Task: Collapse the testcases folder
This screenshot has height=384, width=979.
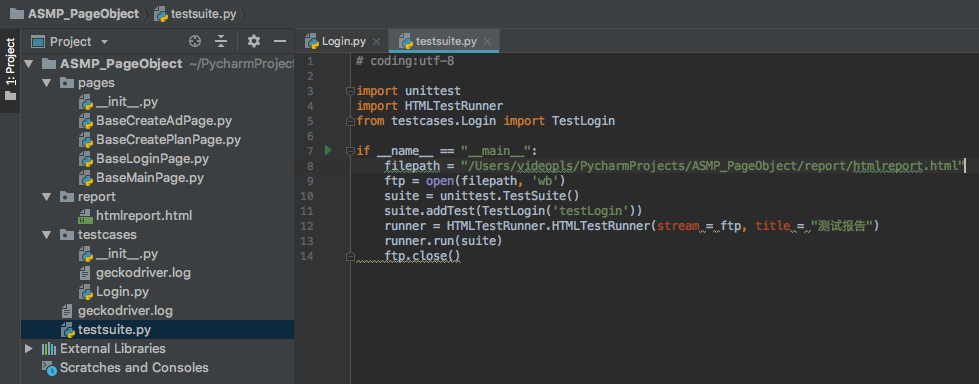Action: pos(46,235)
